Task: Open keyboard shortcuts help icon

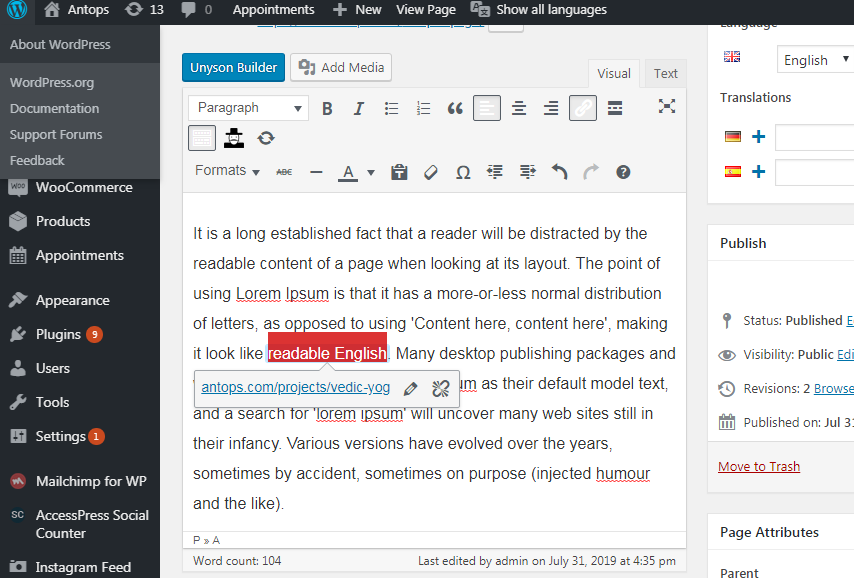Action: coord(623,173)
